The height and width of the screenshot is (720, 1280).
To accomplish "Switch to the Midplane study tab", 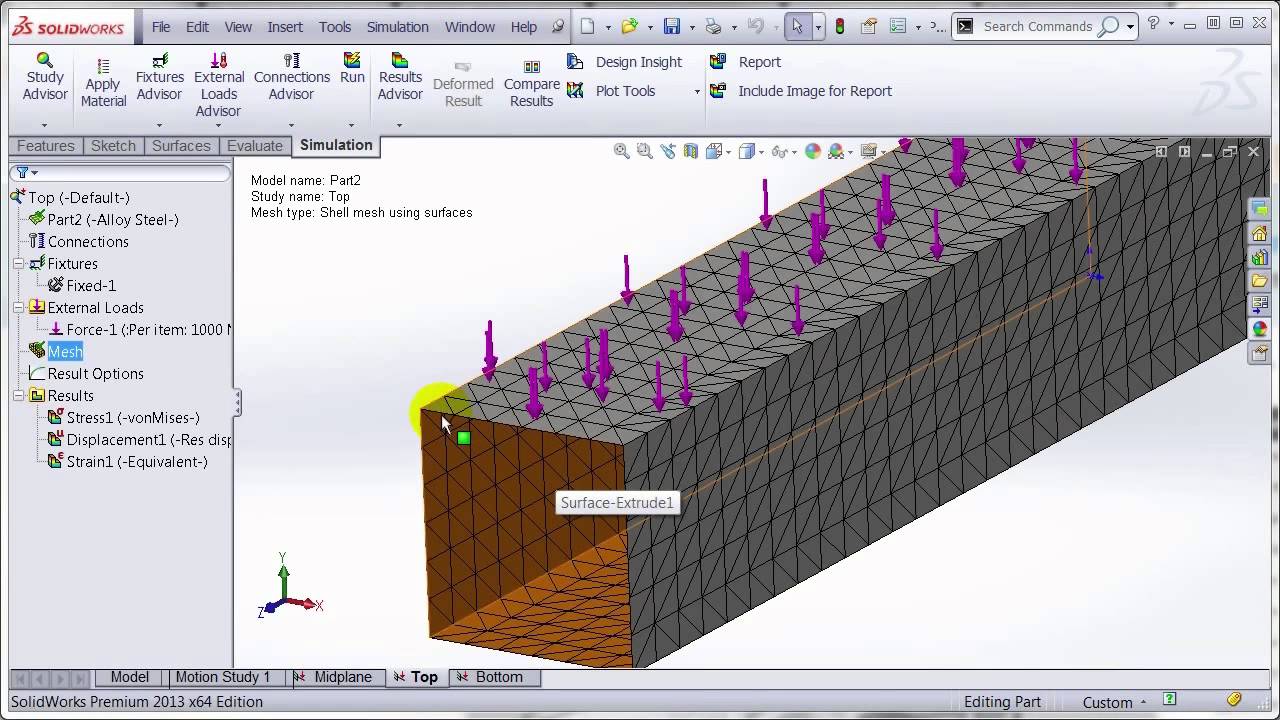I will point(335,677).
